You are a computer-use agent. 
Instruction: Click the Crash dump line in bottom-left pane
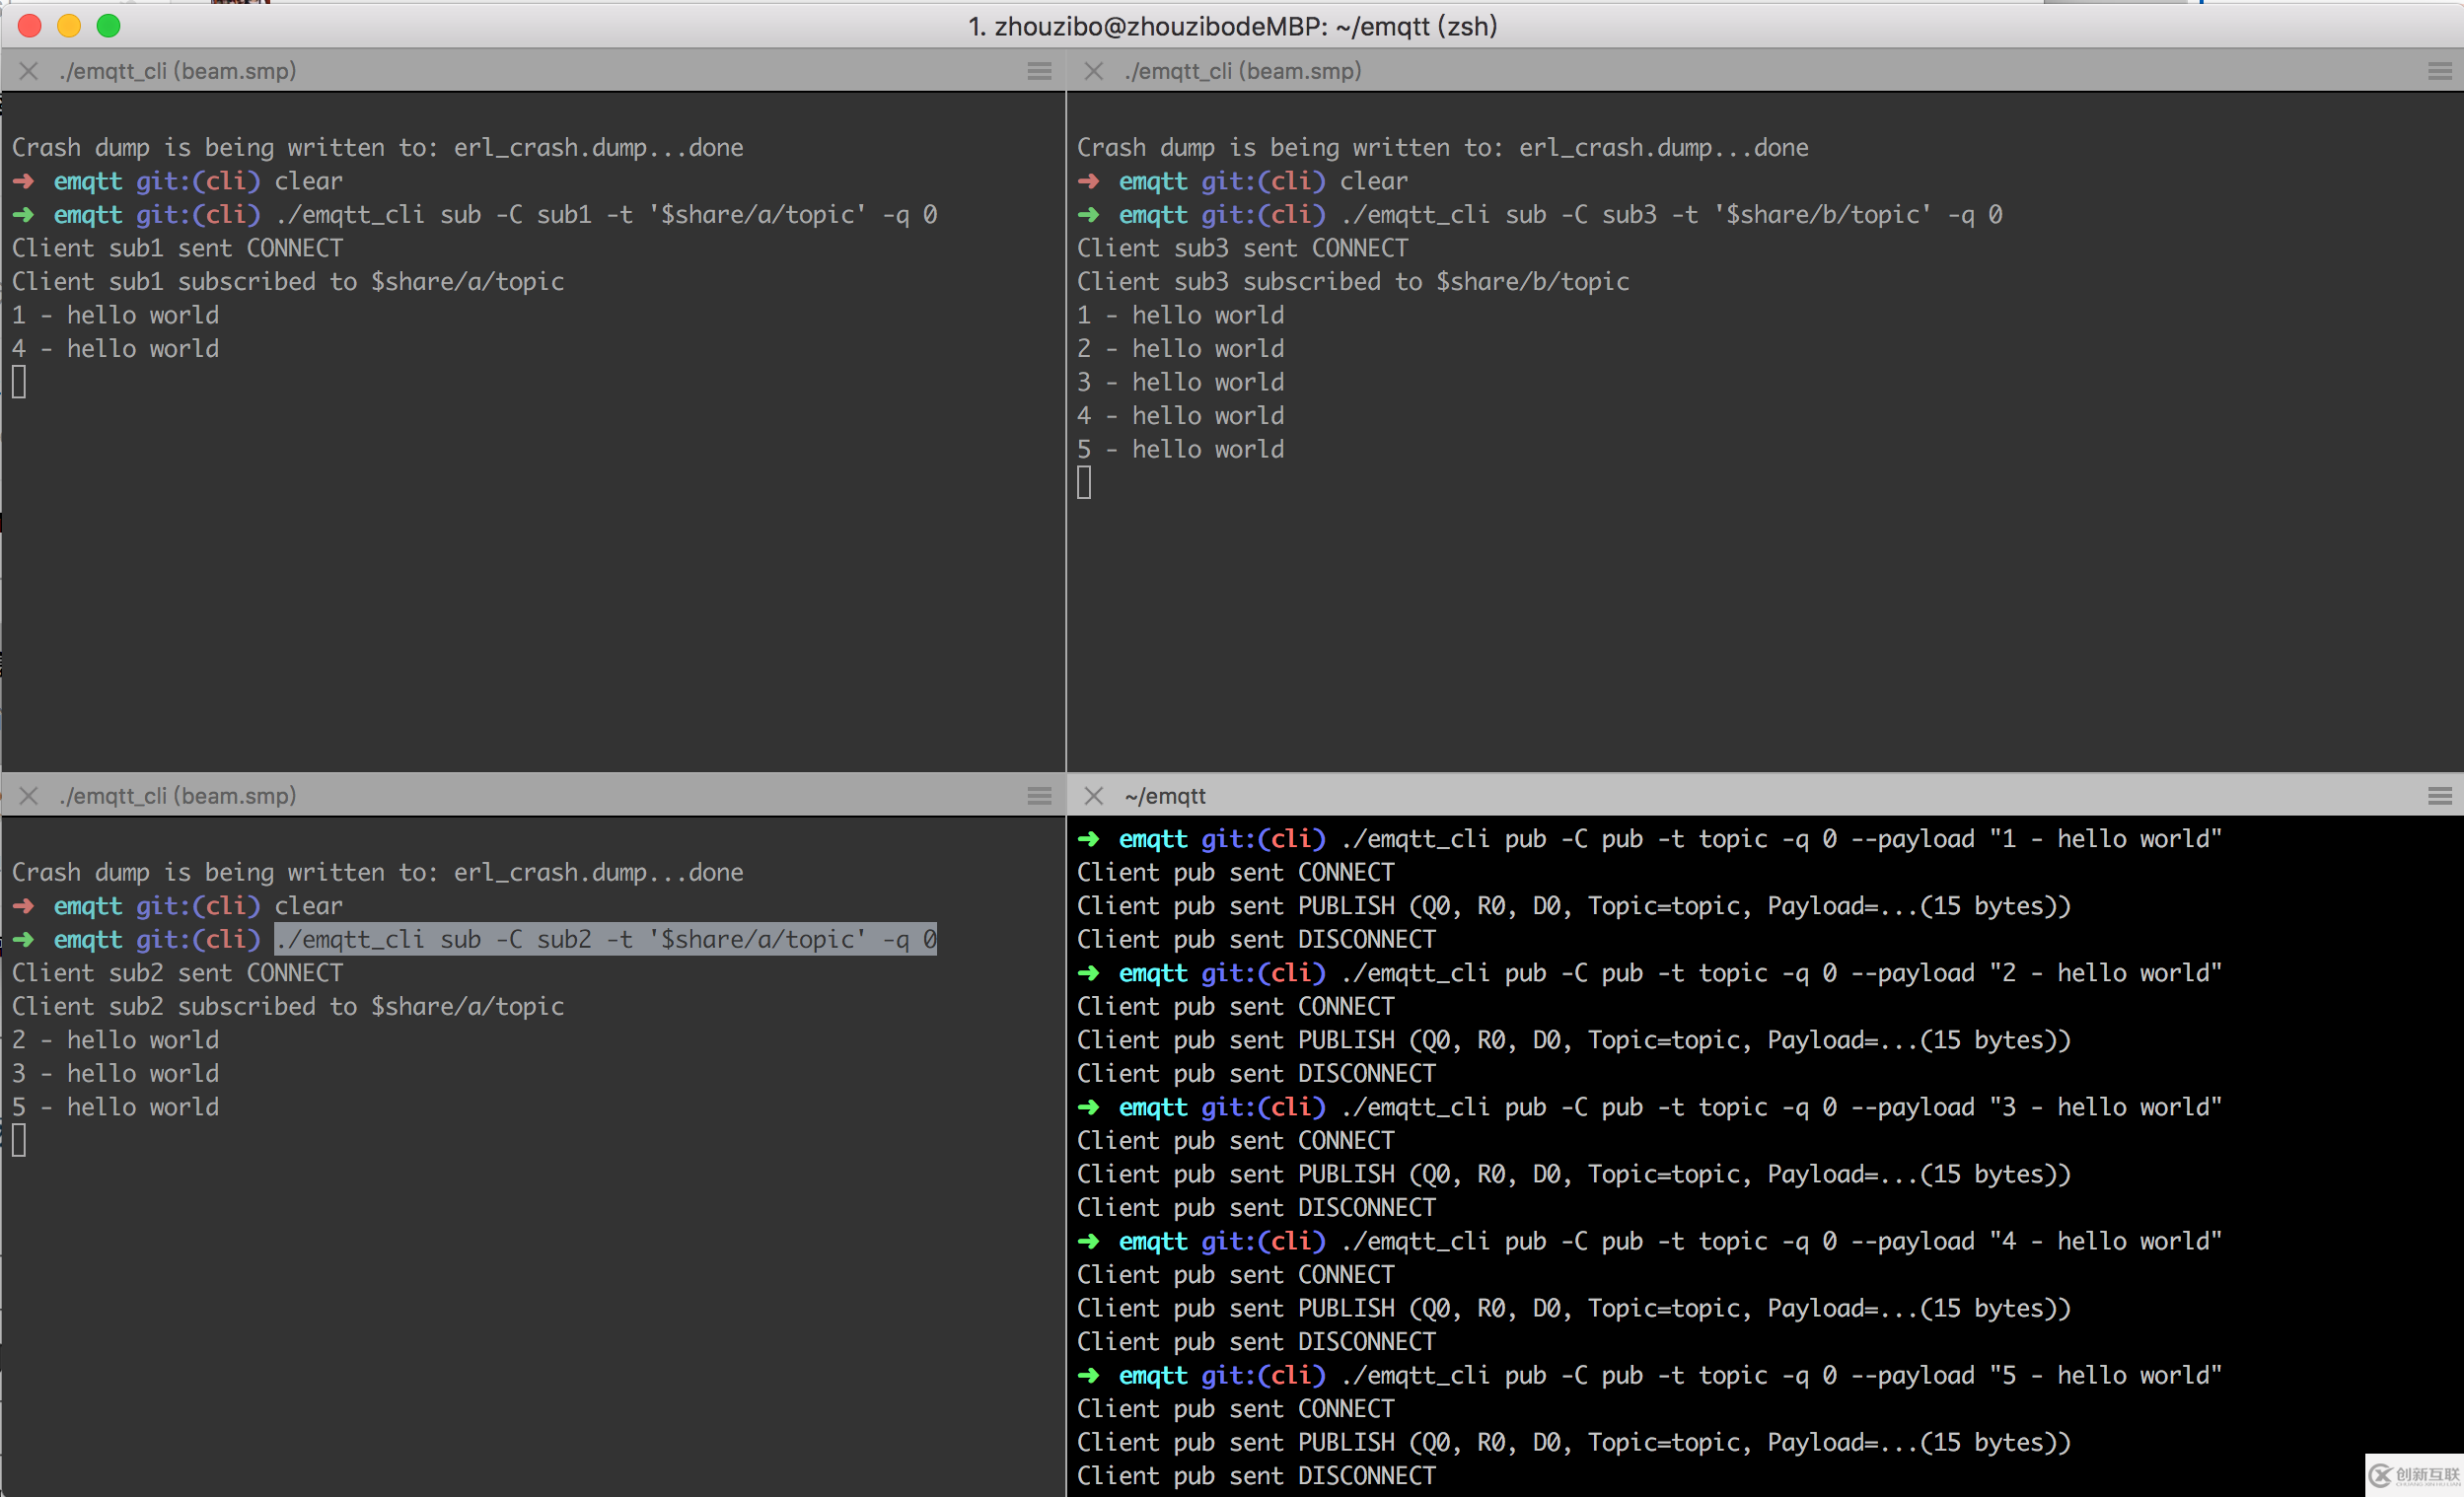(378, 873)
